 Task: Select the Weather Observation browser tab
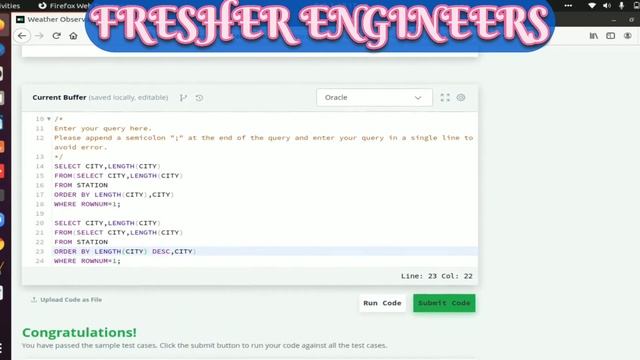(x=51, y=19)
